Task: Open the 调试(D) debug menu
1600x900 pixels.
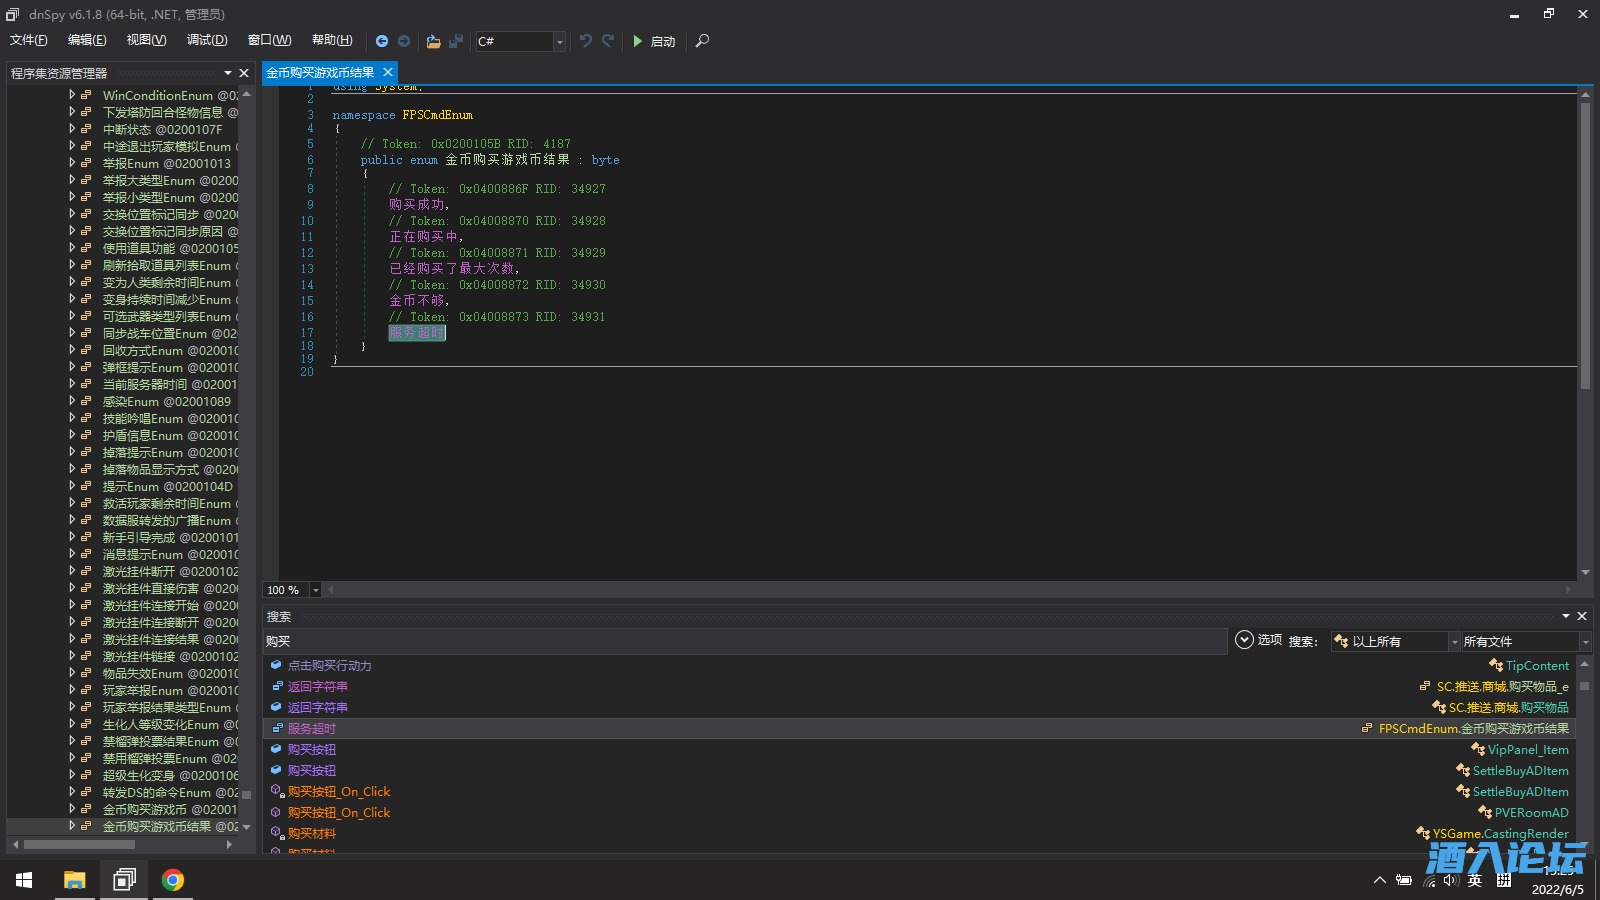Action: pyautogui.click(x=207, y=40)
